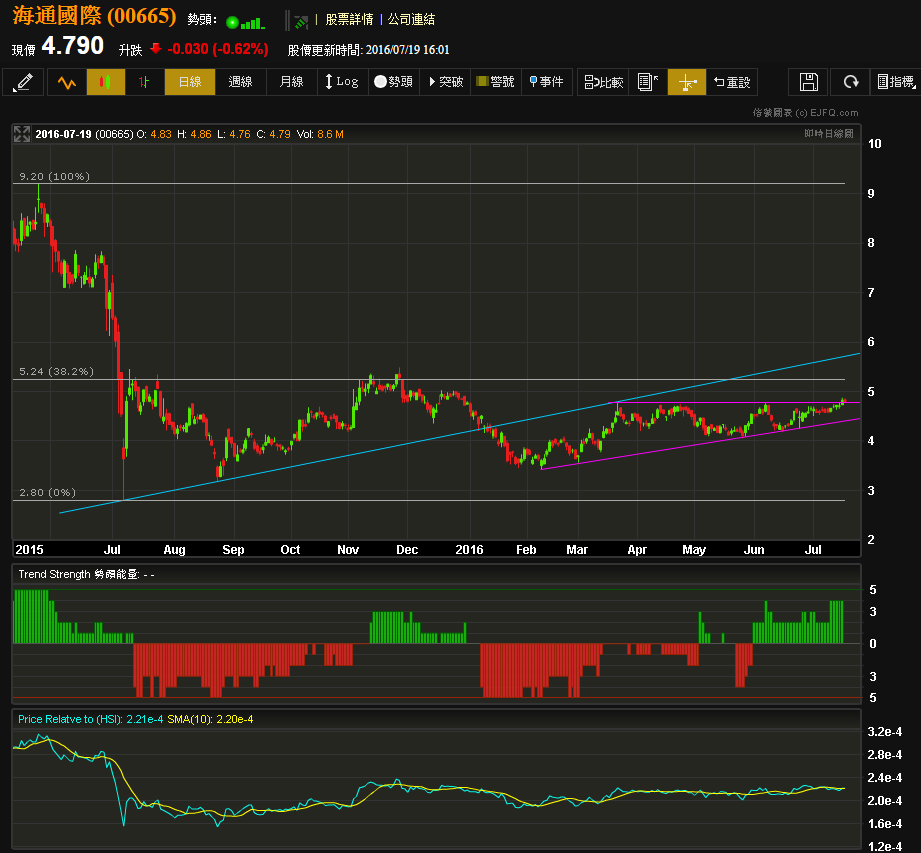The width and height of the screenshot is (921, 853).
Task: Click the current price 4.790
Action: (x=72, y=46)
